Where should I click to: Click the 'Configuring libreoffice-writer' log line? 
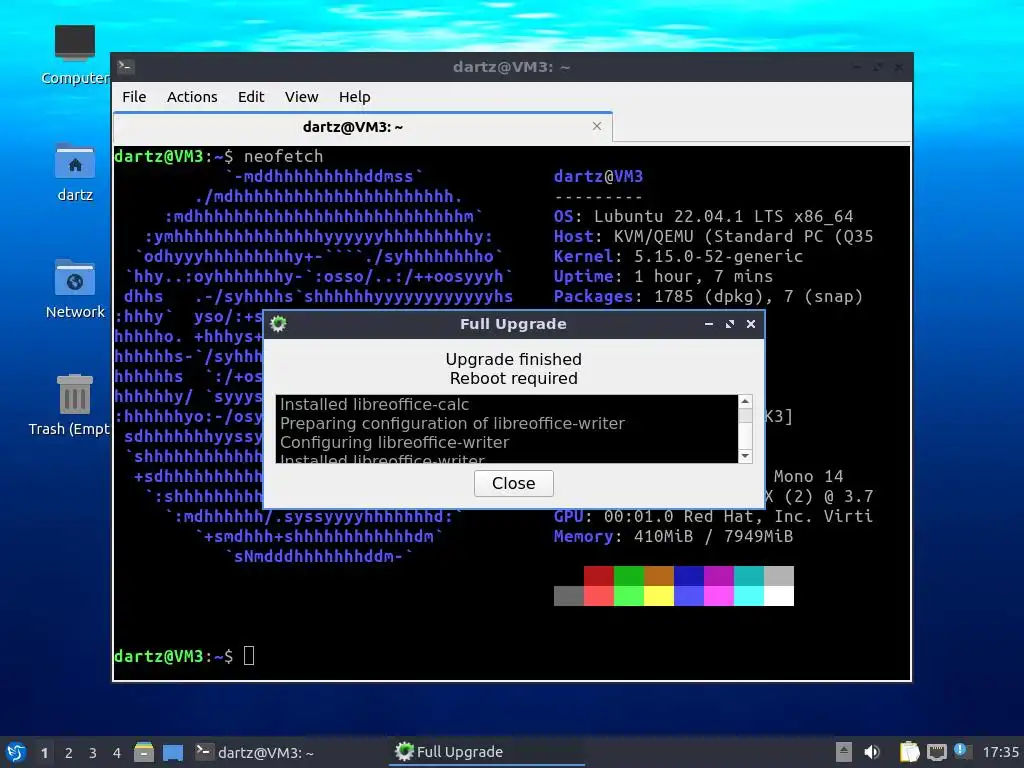click(x=394, y=442)
